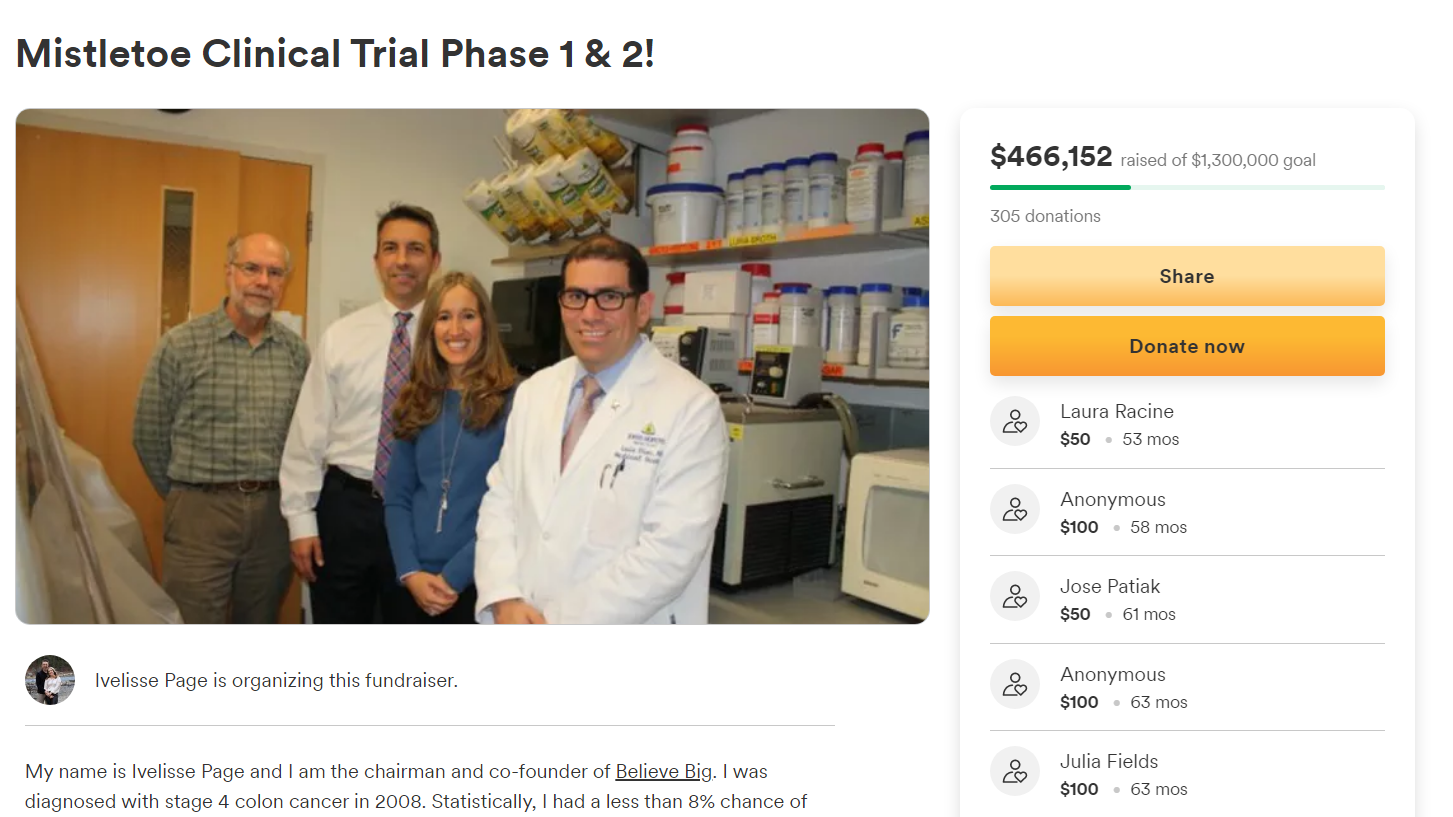The height and width of the screenshot is (817, 1453).
Task: Click Ivelisse Page is organizing text
Action: (276, 681)
